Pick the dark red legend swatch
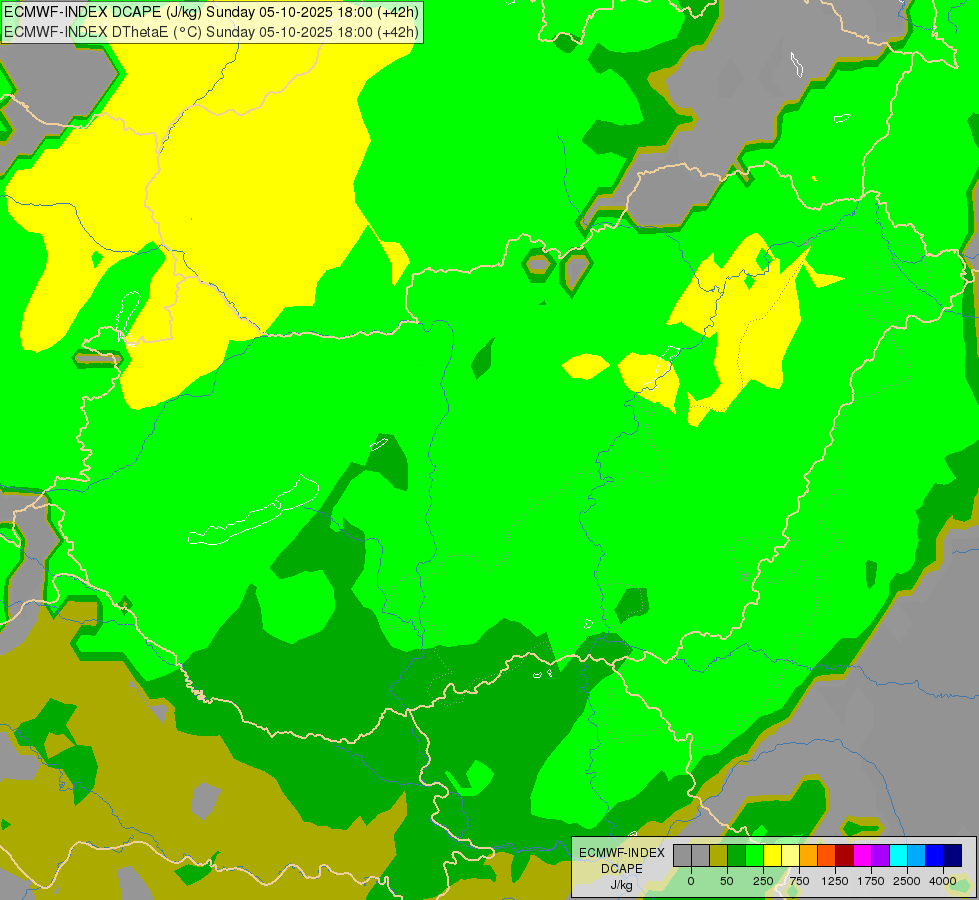Image resolution: width=979 pixels, height=900 pixels. tap(844, 855)
